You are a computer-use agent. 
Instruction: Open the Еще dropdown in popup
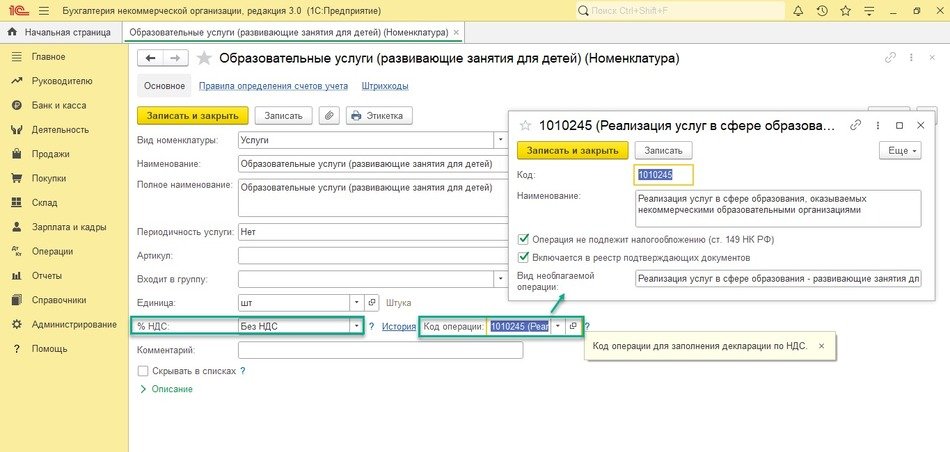pyautogui.click(x=900, y=150)
